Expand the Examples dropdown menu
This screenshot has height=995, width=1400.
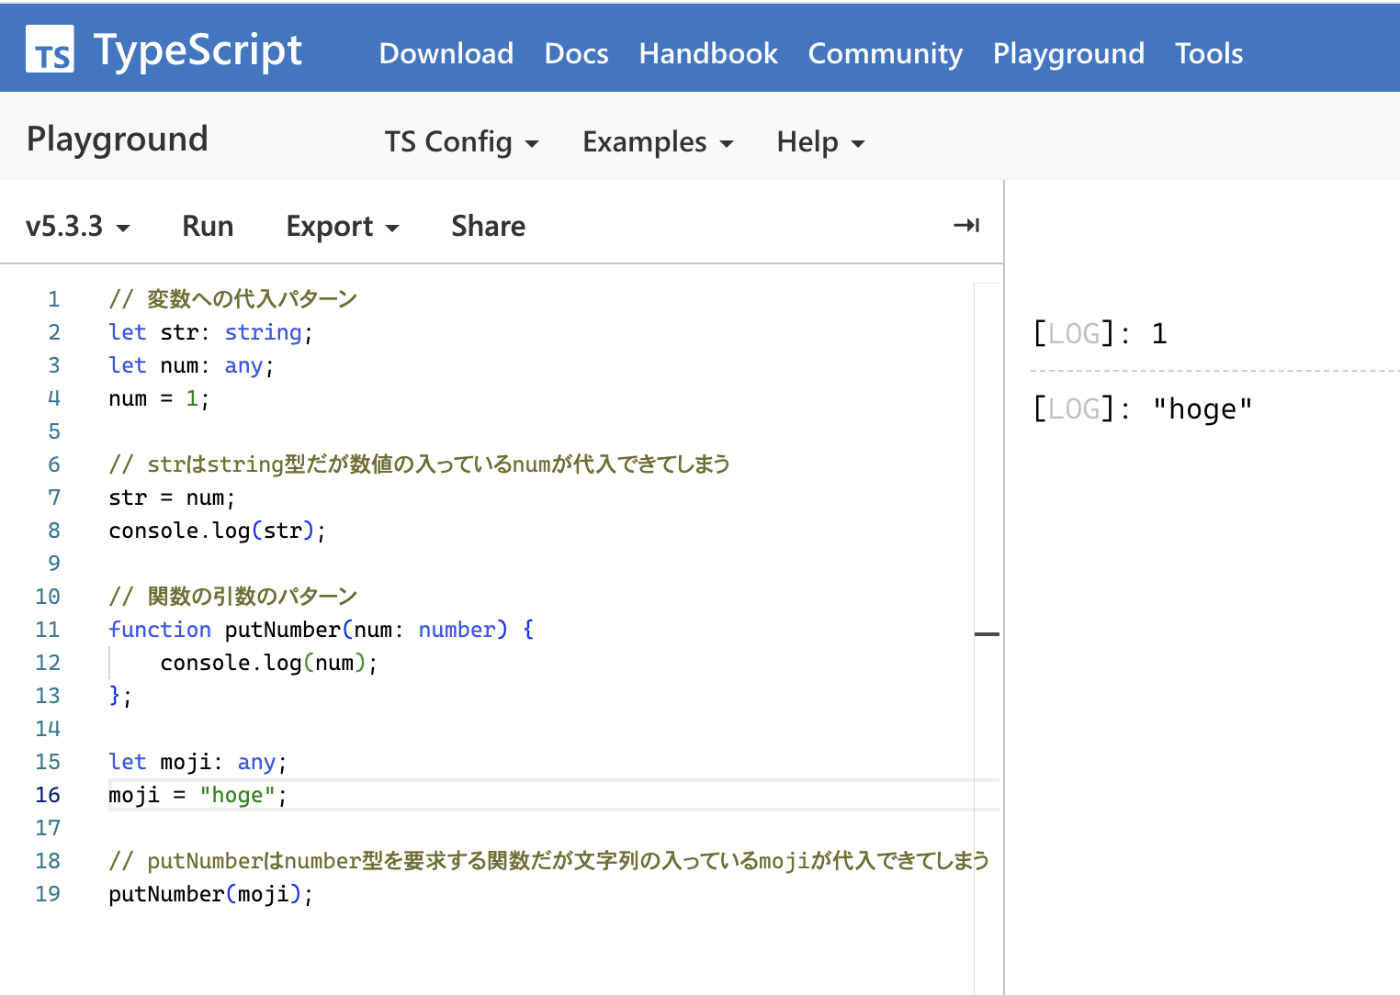(658, 142)
